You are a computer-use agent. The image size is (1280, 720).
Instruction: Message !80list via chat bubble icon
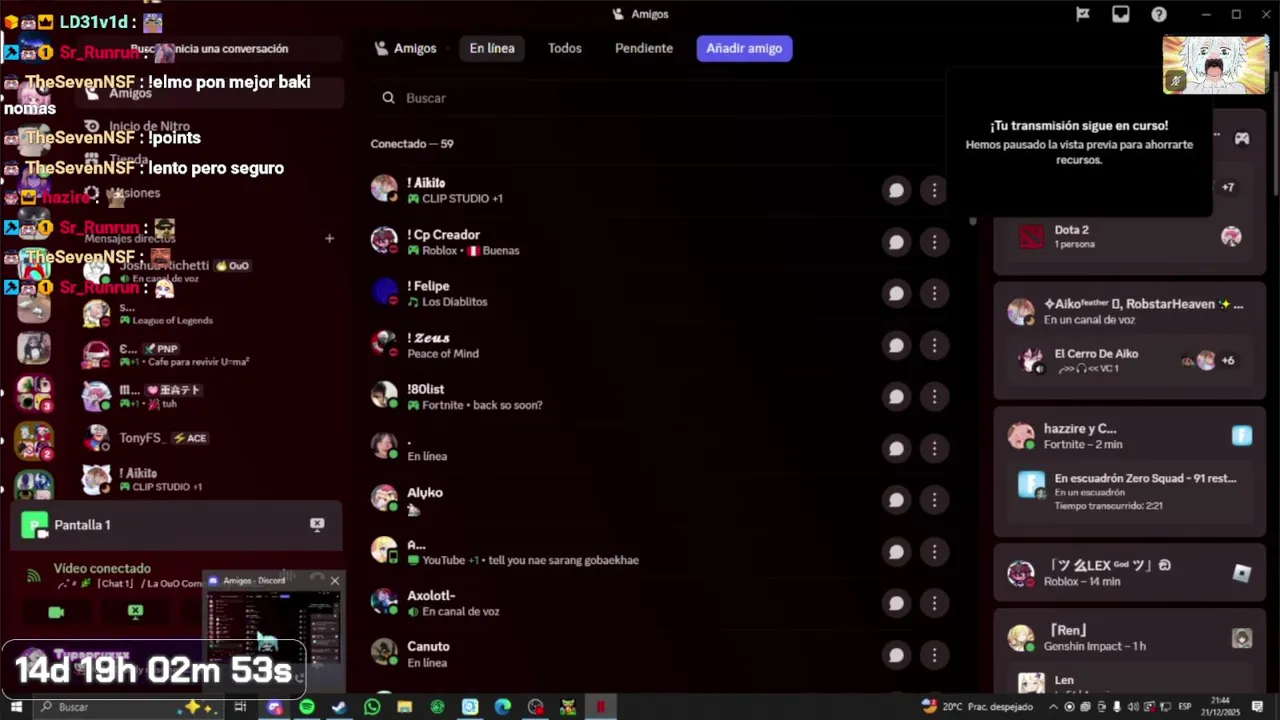click(896, 397)
